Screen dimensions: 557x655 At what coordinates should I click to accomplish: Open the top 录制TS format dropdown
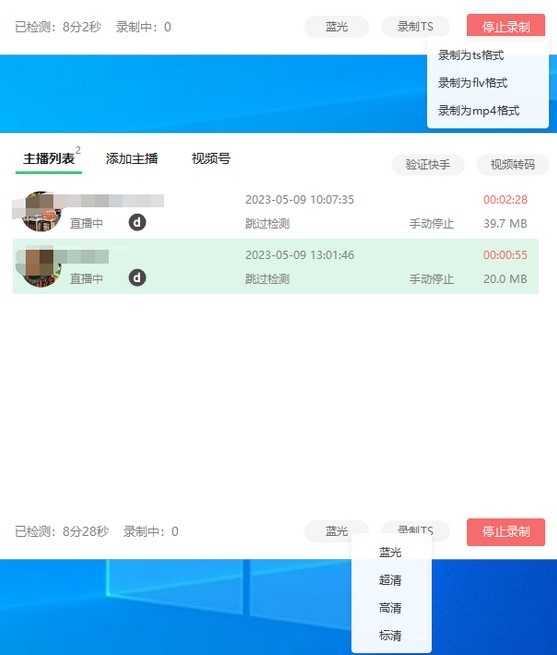415,27
